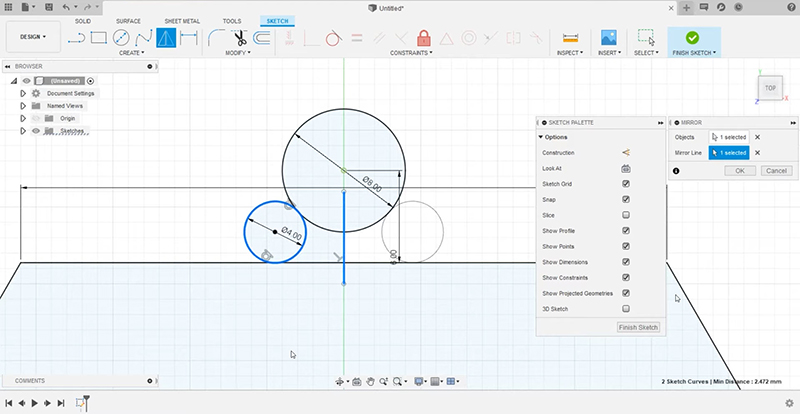Viewport: 800px width, 414px height.
Task: Hide the Sketches folder visibility eye
Action: point(36,131)
